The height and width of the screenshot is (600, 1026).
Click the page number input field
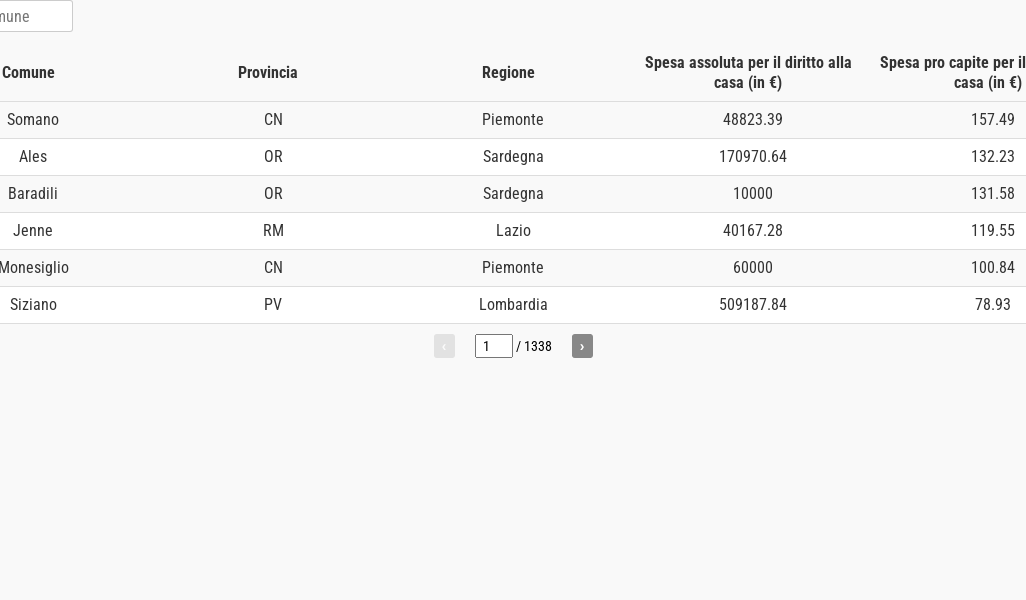(x=493, y=346)
